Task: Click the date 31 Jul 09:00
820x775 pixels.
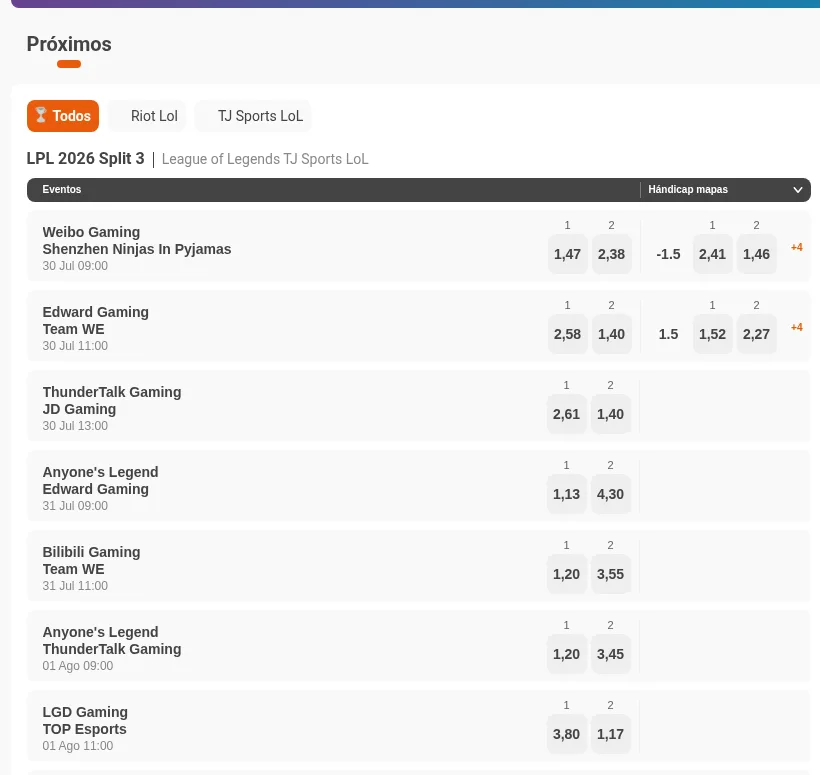Action: click(x=75, y=506)
